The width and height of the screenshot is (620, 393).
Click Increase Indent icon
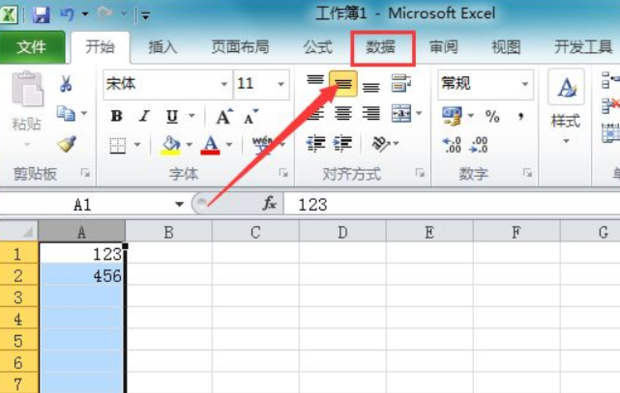[x=342, y=143]
